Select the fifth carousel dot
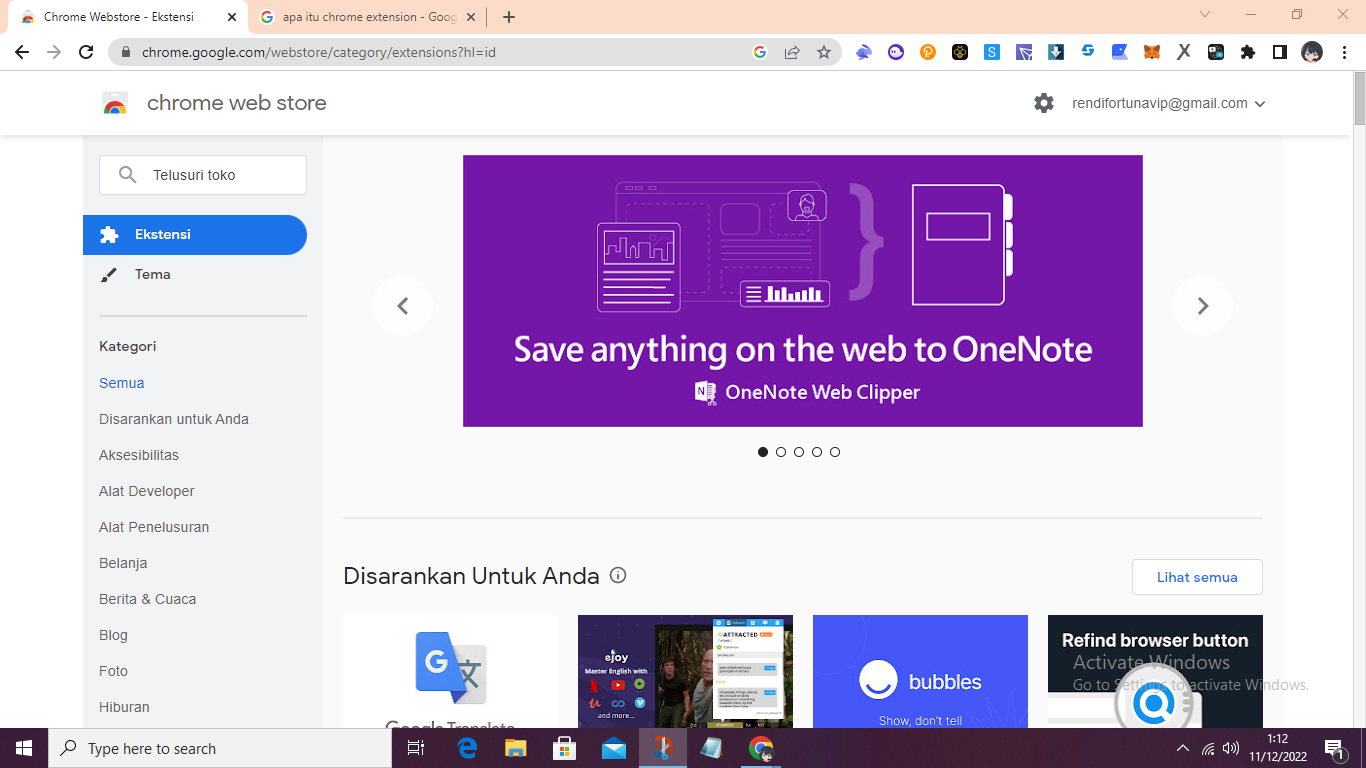Viewport: 1366px width, 768px height. (835, 452)
